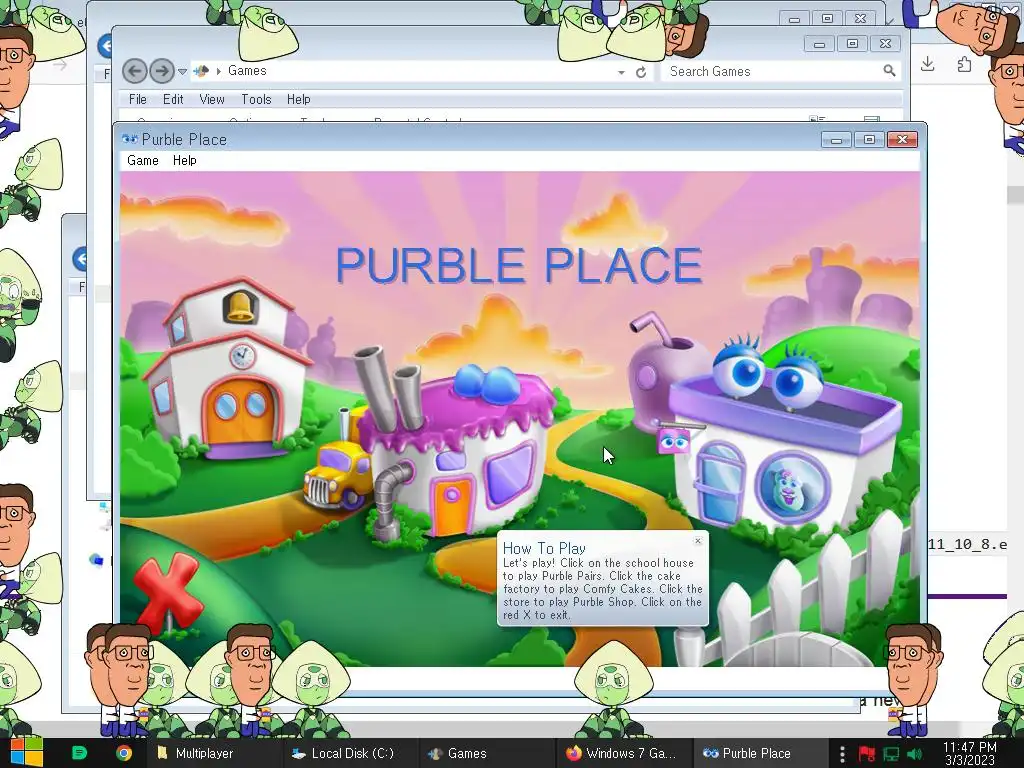This screenshot has width=1024, height=768.
Task: Click the yellow truck by the cake factory
Action: tap(338, 475)
